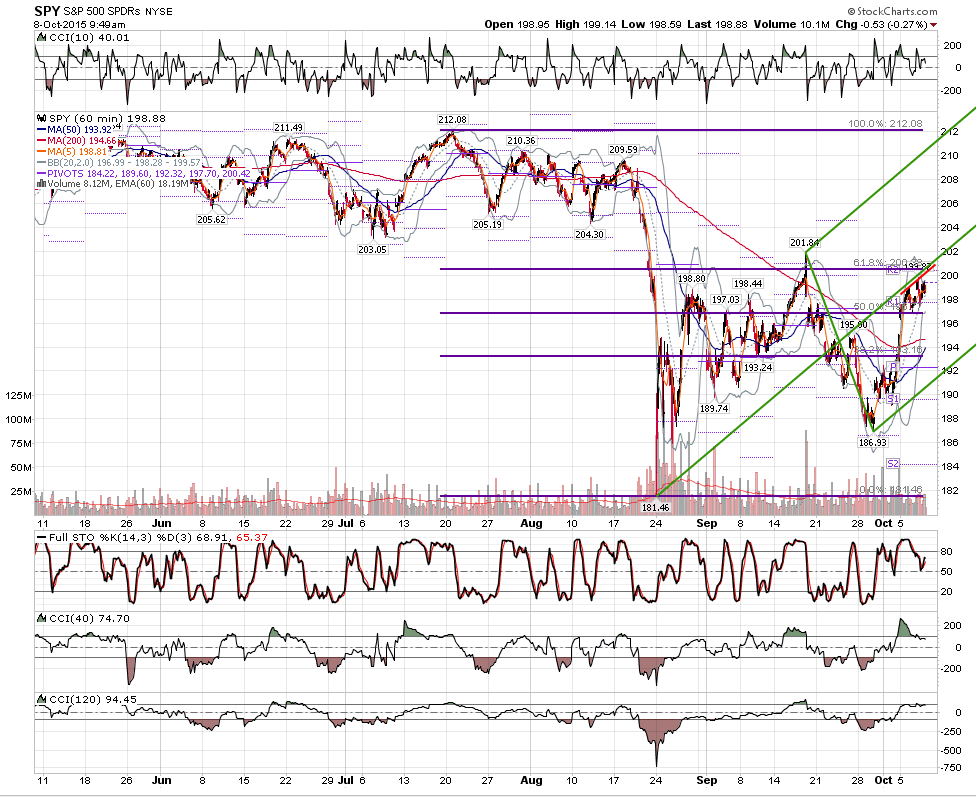Click the 8-Oct-2015 9:49am timestamp
Image resolution: width=976 pixels, height=797 pixels.
click(x=80, y=25)
